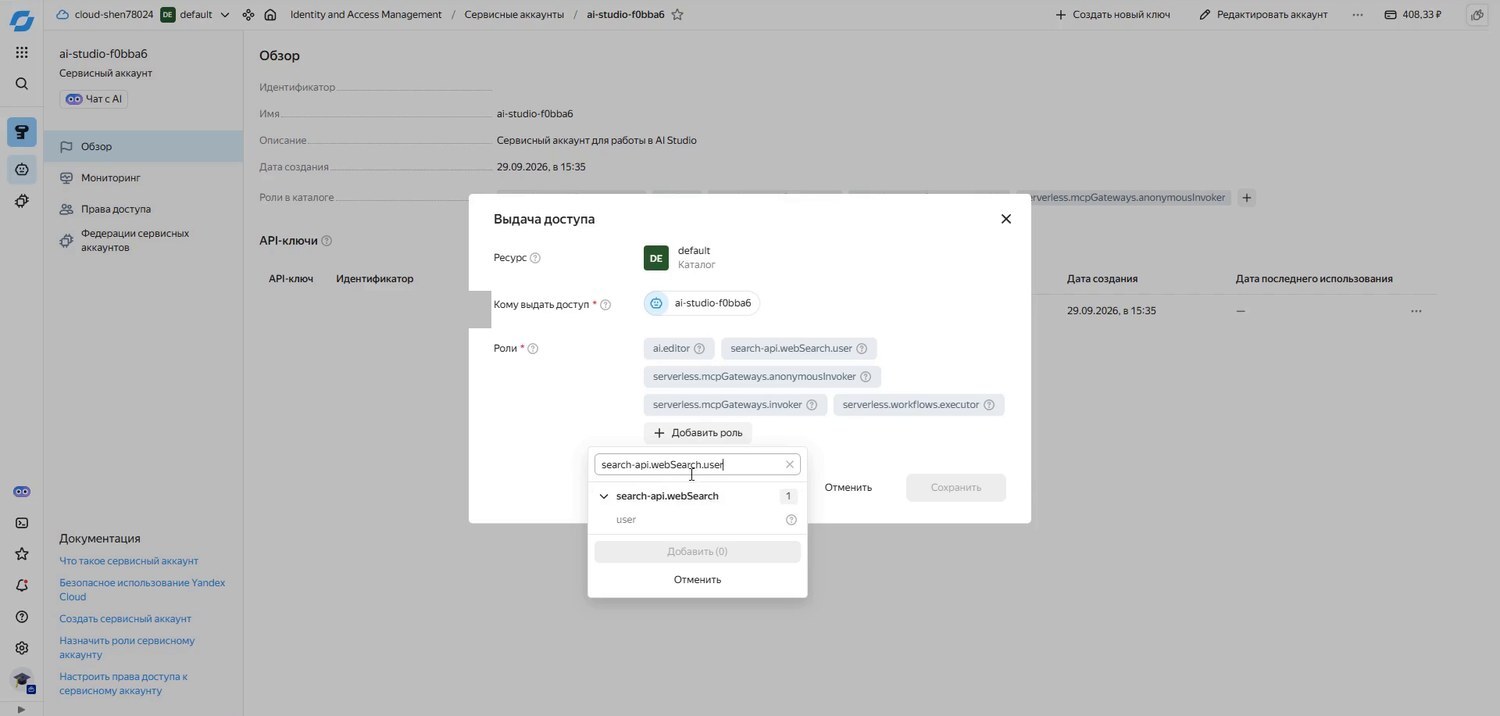Open the resource graph icon in breadcrumb
Screen dimensions: 1500x716
pyautogui.click(x=248, y=15)
